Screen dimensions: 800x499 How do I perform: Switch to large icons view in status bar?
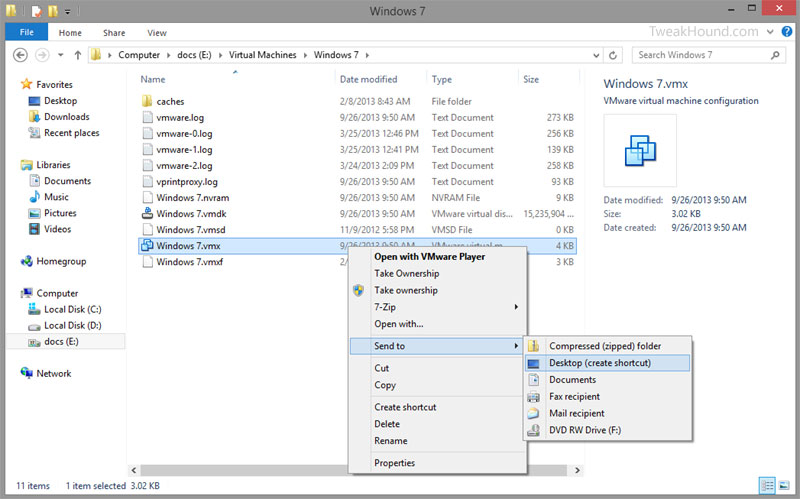[x=784, y=486]
